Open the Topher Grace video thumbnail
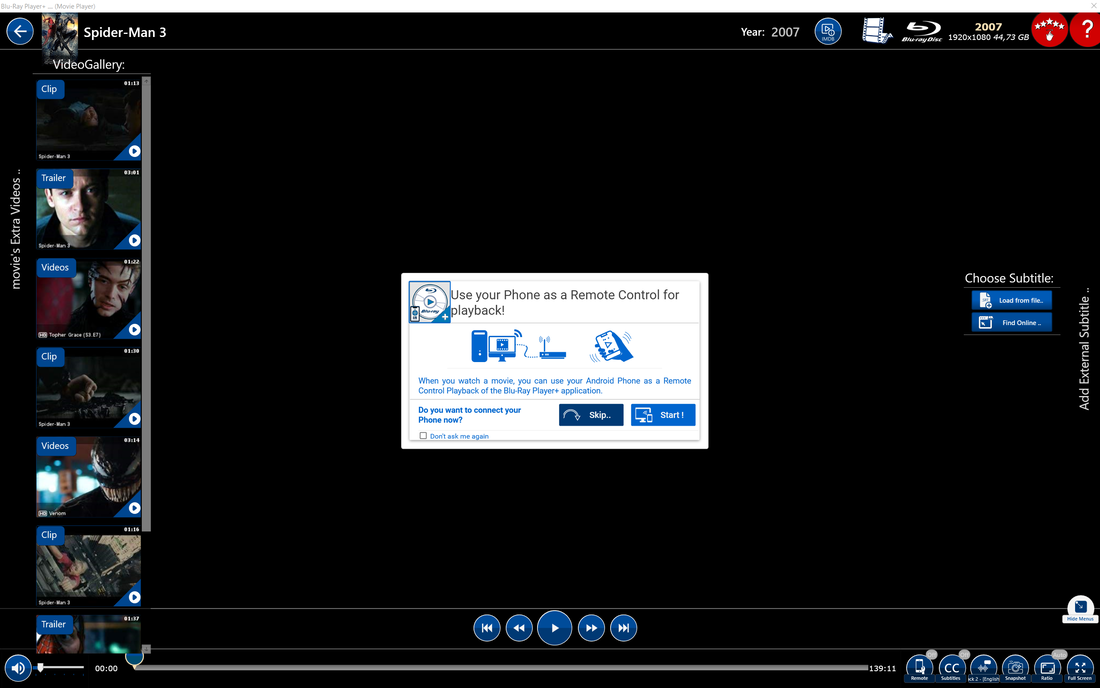This screenshot has width=1100, height=688. click(x=88, y=298)
